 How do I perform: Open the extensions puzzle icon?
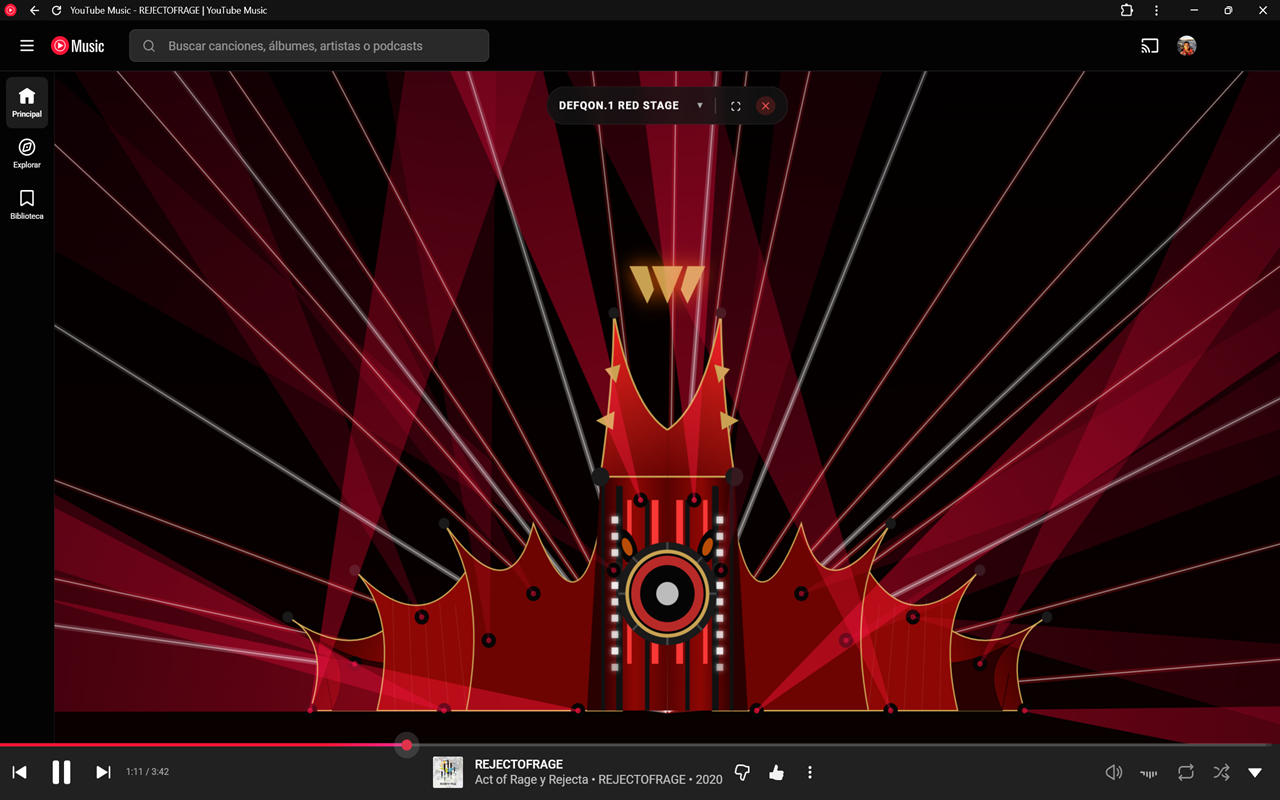pyautogui.click(x=1127, y=10)
